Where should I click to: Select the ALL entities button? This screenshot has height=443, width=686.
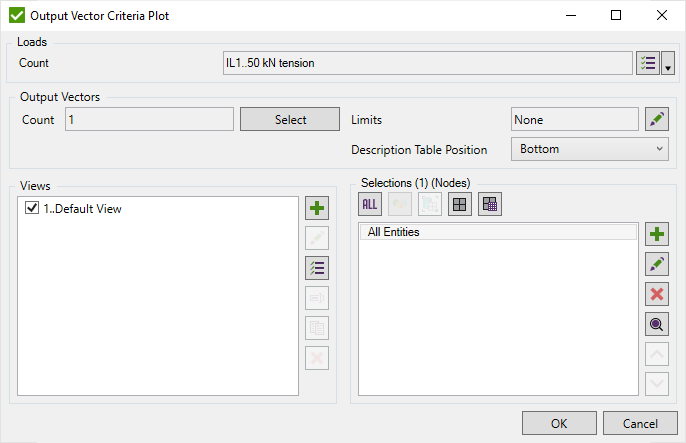click(x=370, y=204)
